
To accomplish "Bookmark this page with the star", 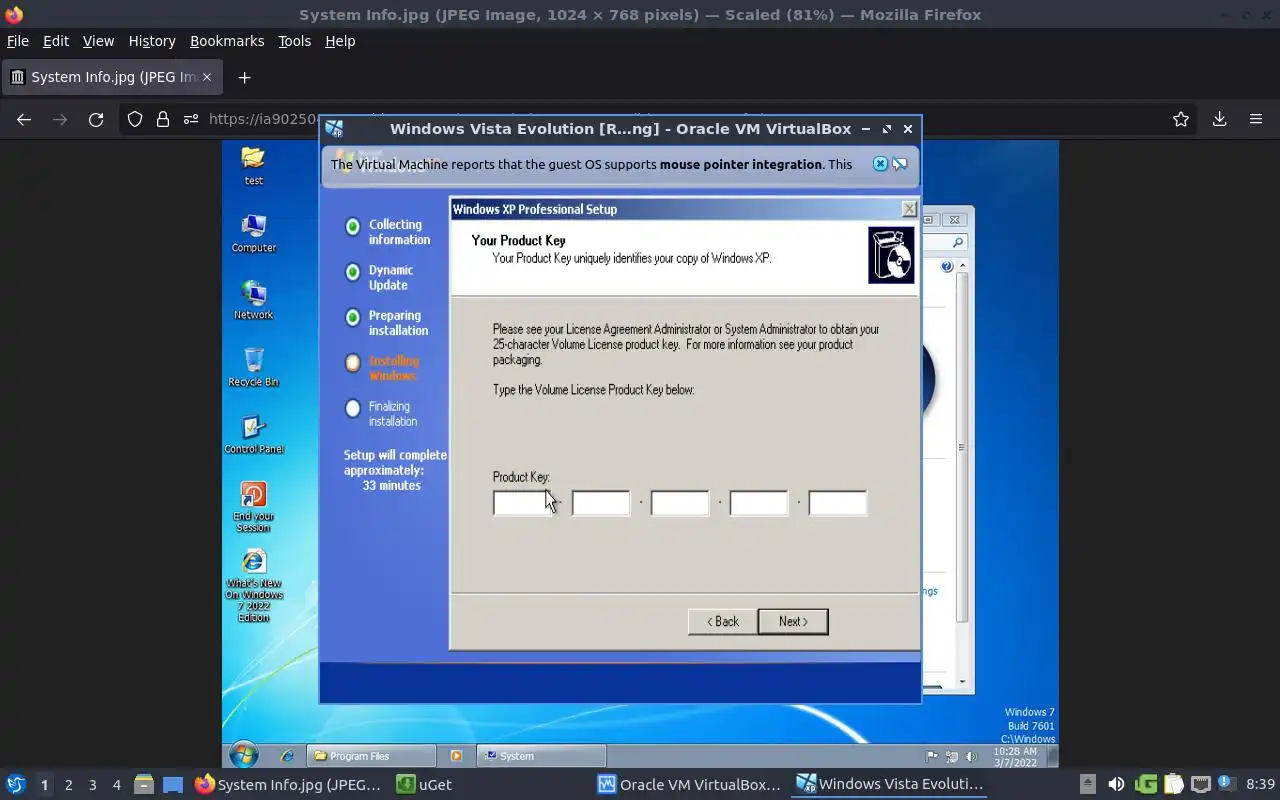I will coord(1181,119).
